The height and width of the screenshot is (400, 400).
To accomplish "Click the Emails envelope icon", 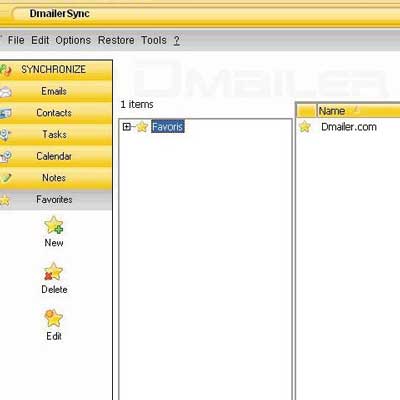I will (x=5, y=91).
